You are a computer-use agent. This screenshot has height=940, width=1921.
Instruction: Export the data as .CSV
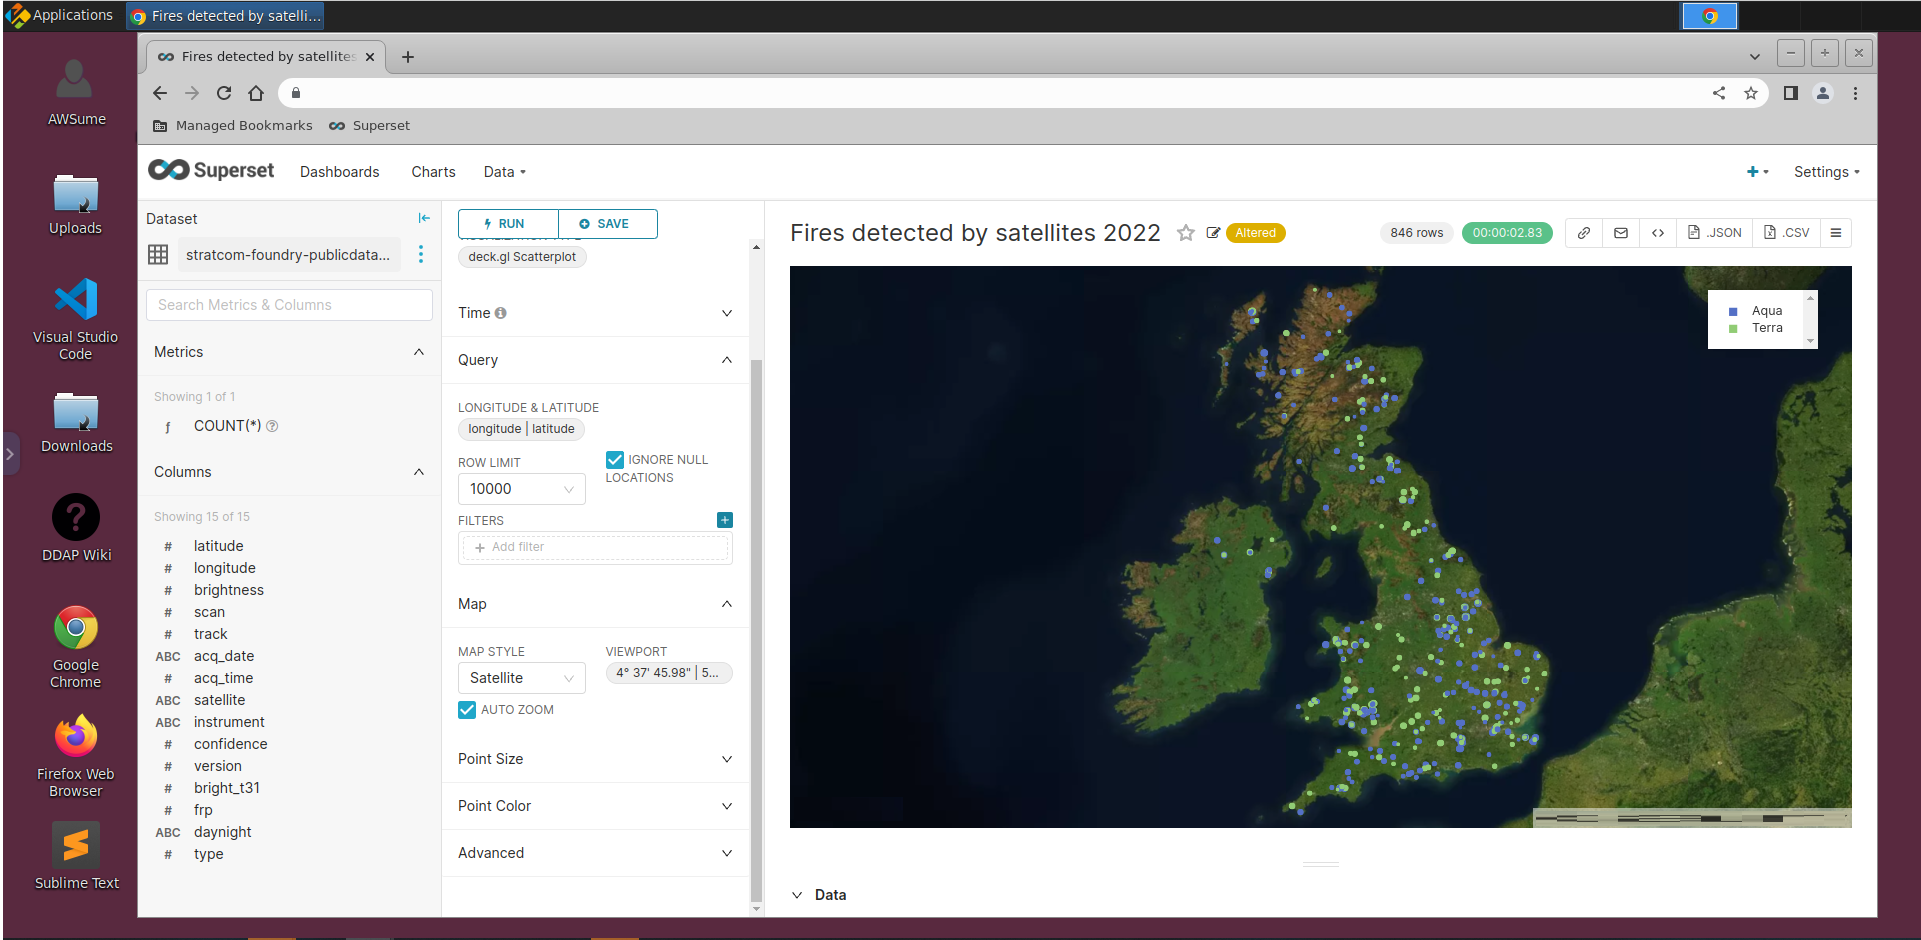pyautogui.click(x=1787, y=232)
